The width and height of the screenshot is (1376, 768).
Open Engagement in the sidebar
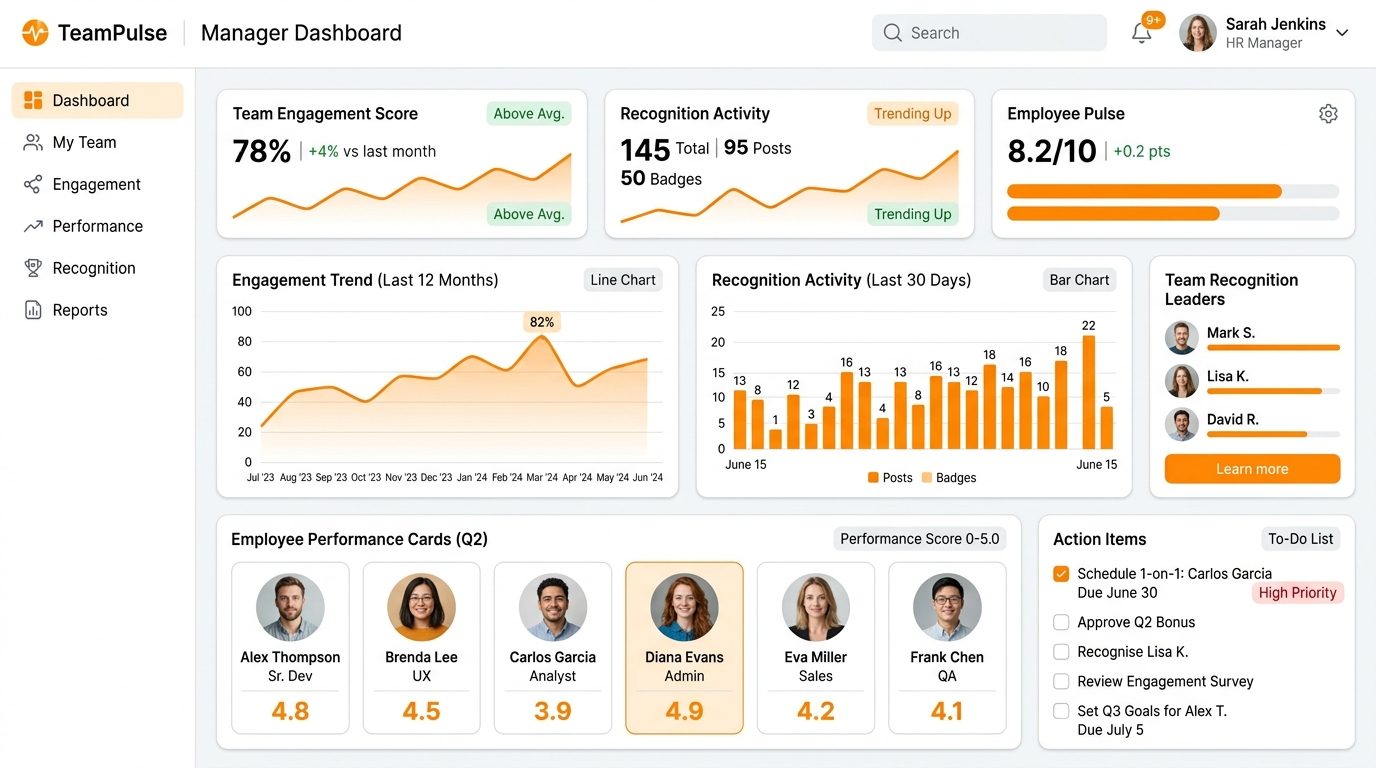[x=97, y=184]
